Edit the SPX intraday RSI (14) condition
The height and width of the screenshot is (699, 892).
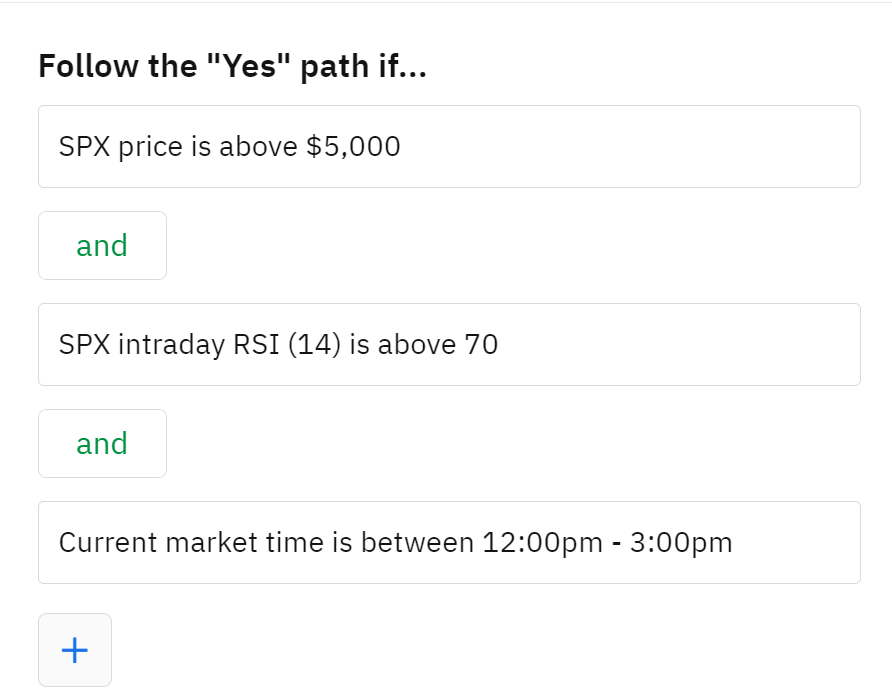coord(449,345)
